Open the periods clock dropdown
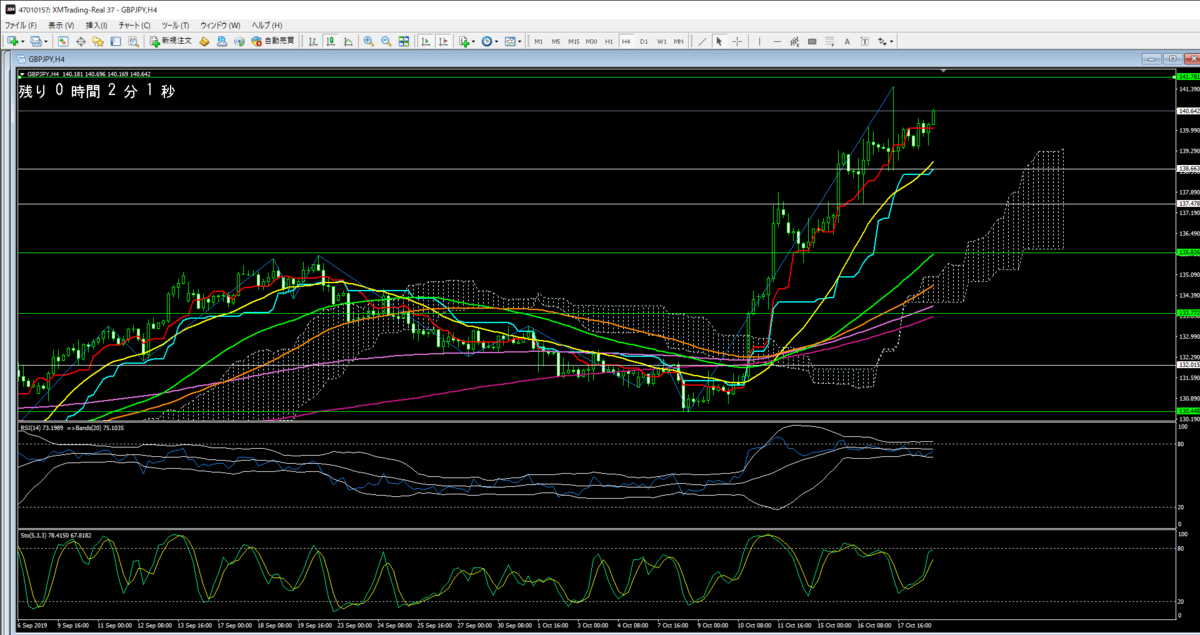The width and height of the screenshot is (1200, 635). tap(490, 41)
